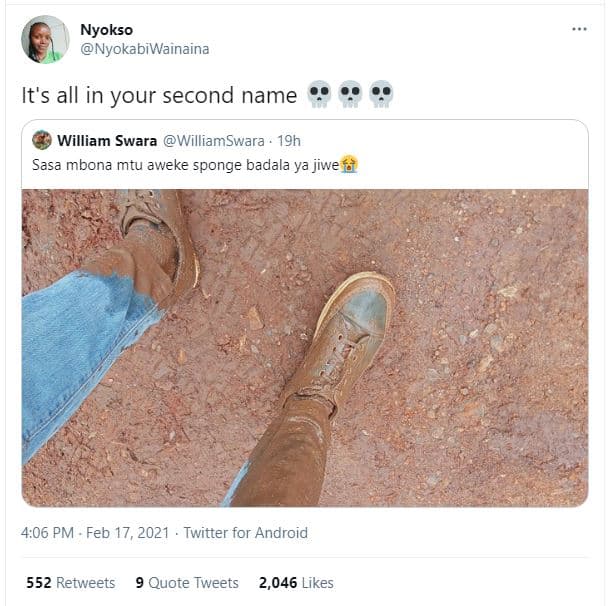
Task: Click the last skull emoji
Action: coord(381,95)
